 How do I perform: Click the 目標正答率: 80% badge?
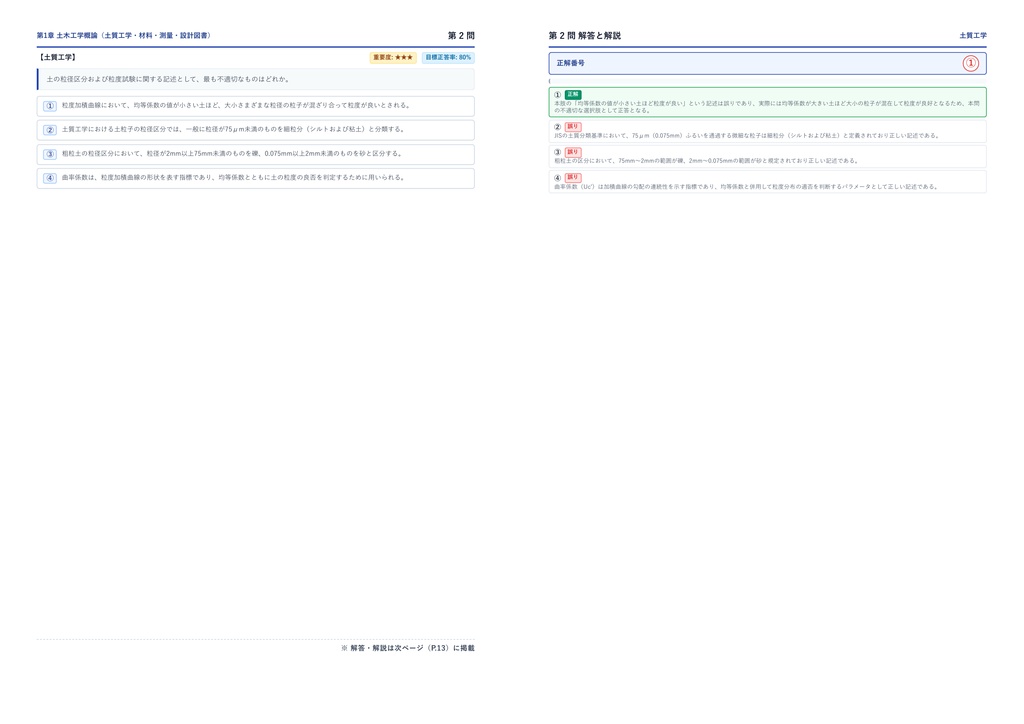[448, 57]
